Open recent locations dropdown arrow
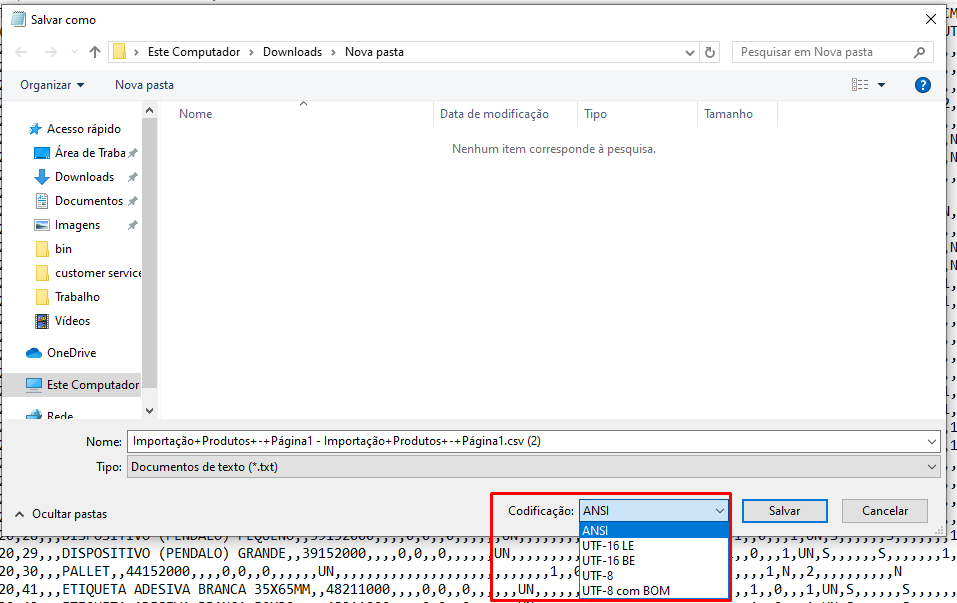Image resolution: width=957 pixels, height=603 pixels. point(74,52)
